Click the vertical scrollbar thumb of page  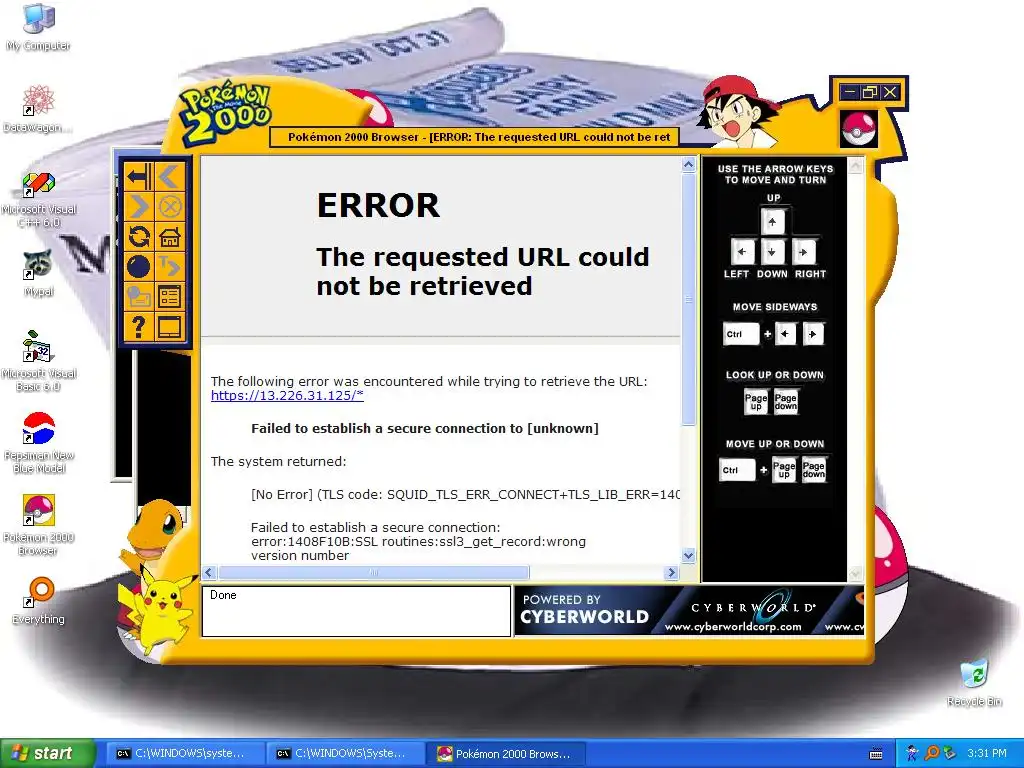point(688,298)
